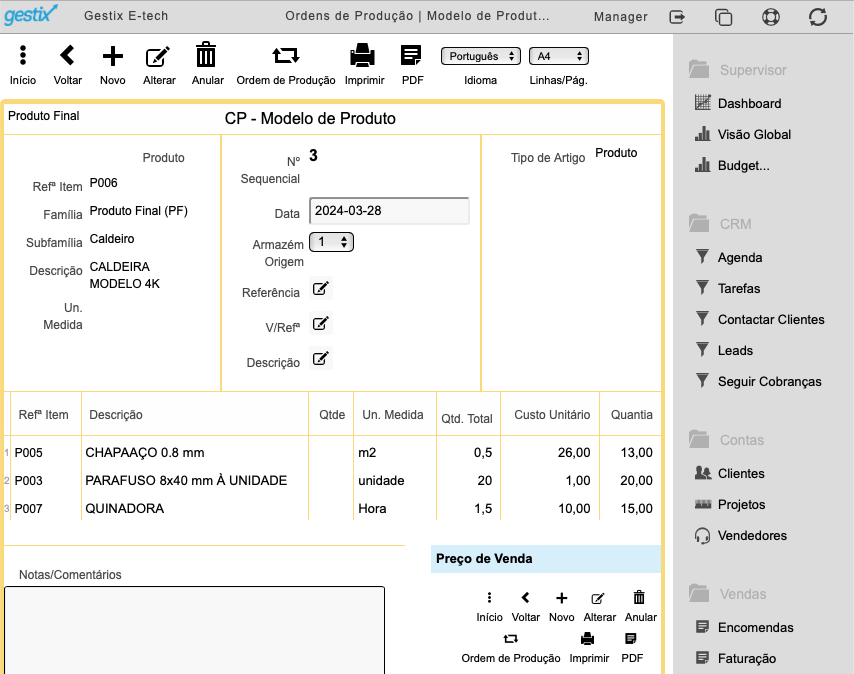The height and width of the screenshot is (674, 854).
Task: Go to Encomendas in sidebar
Action: (x=745, y=627)
